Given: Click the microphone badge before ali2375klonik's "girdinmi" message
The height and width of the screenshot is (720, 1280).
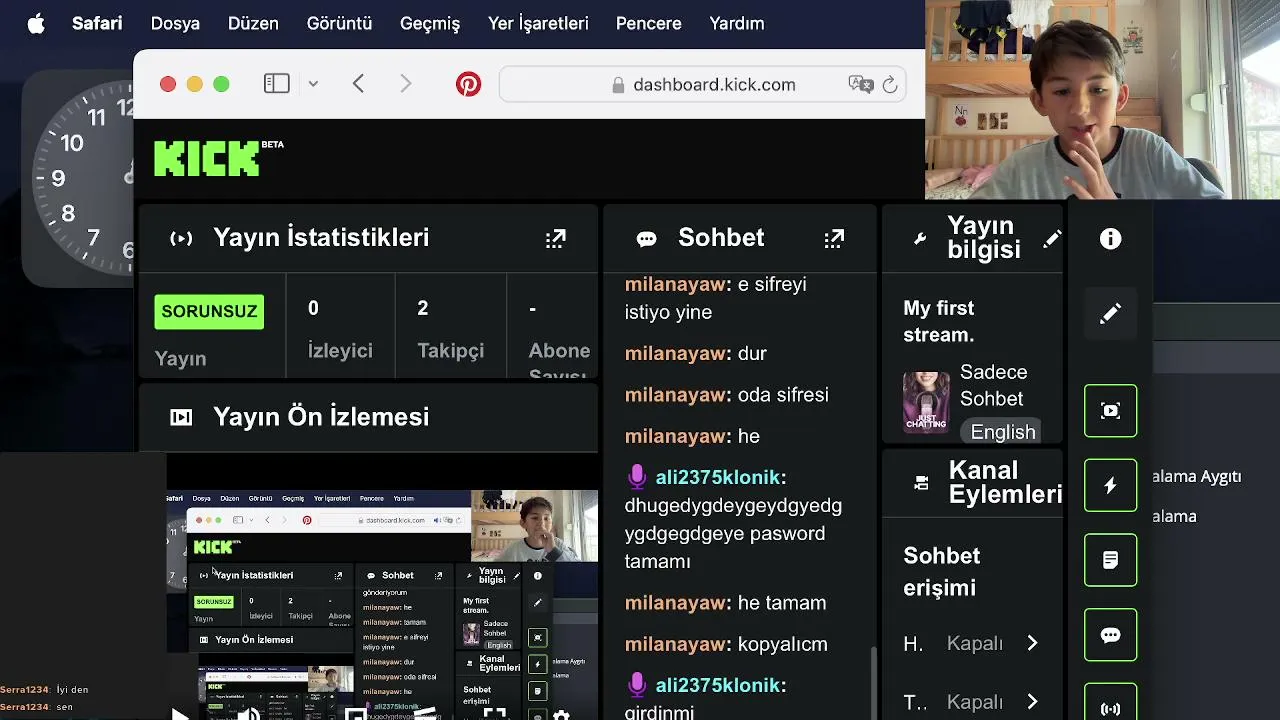Looking at the screenshot, I should [x=637, y=685].
